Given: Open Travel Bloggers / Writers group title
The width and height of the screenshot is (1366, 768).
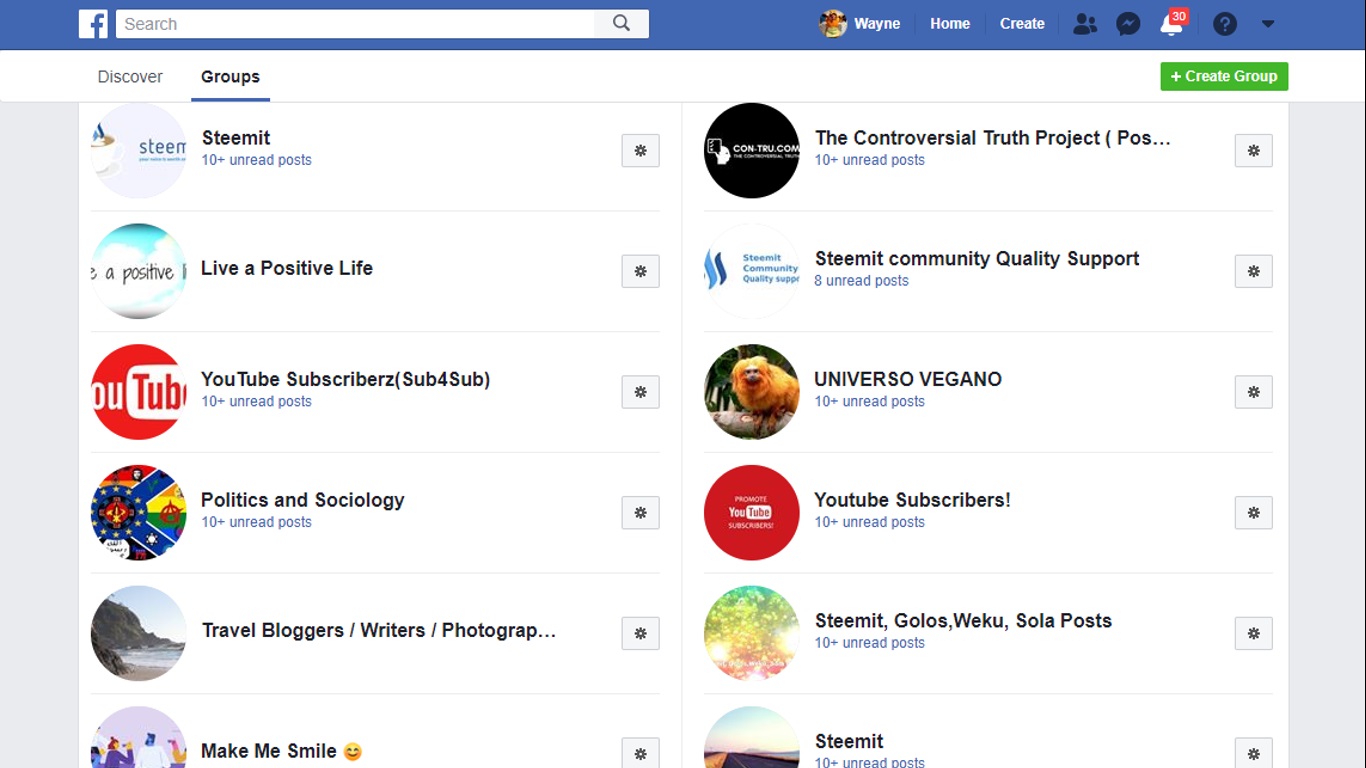Looking at the screenshot, I should tap(379, 630).
